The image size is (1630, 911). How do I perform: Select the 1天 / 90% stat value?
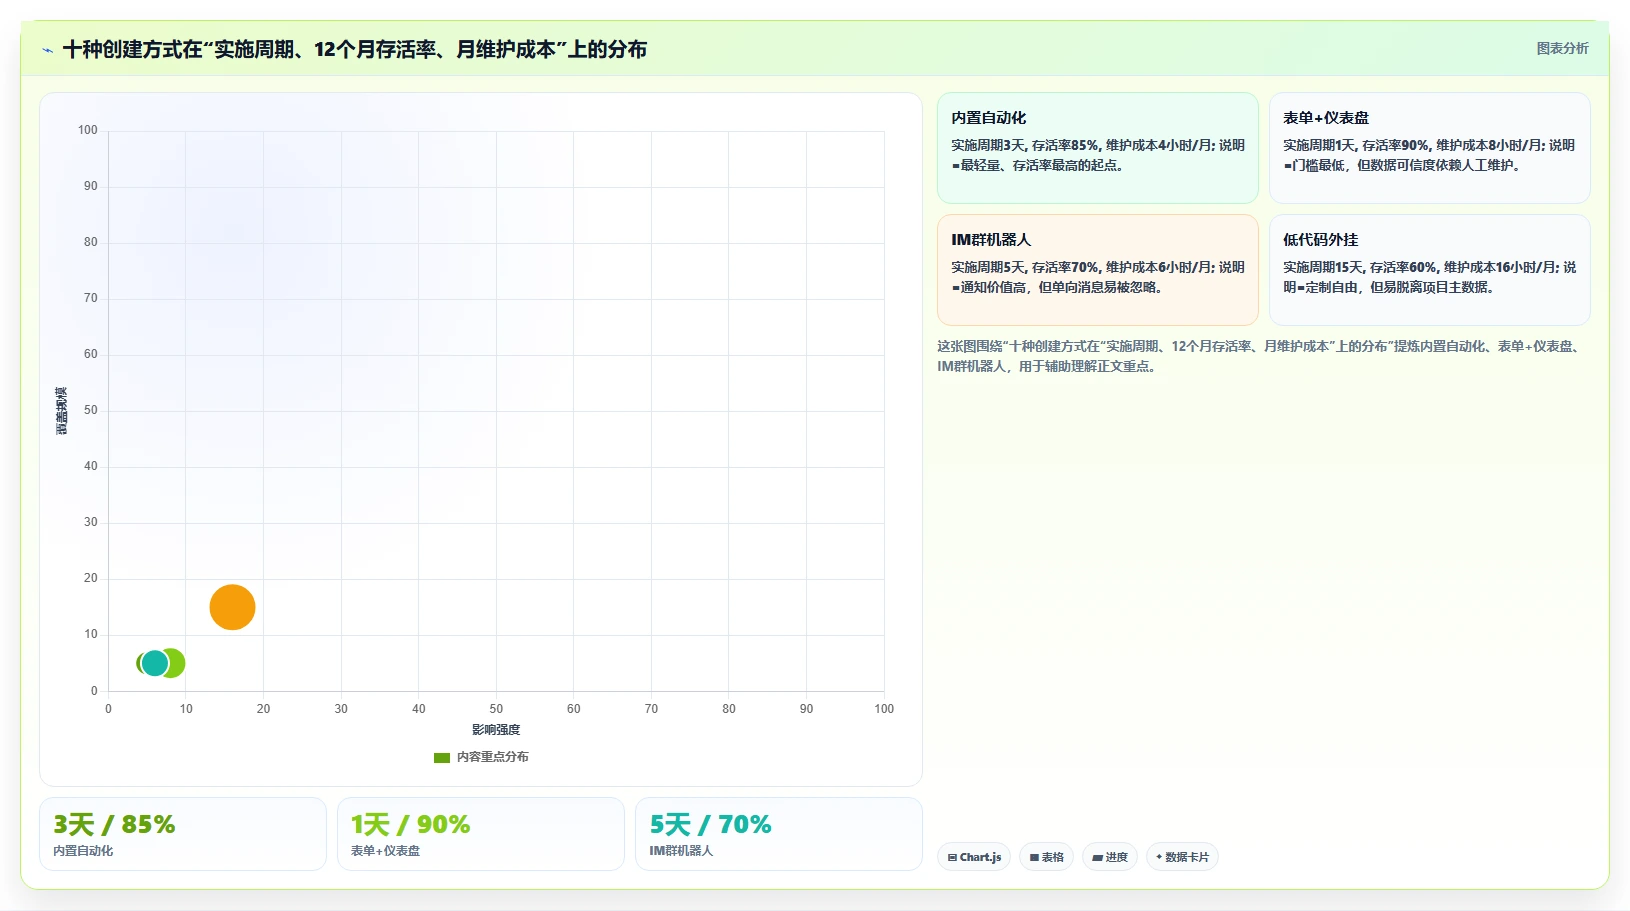tap(410, 825)
